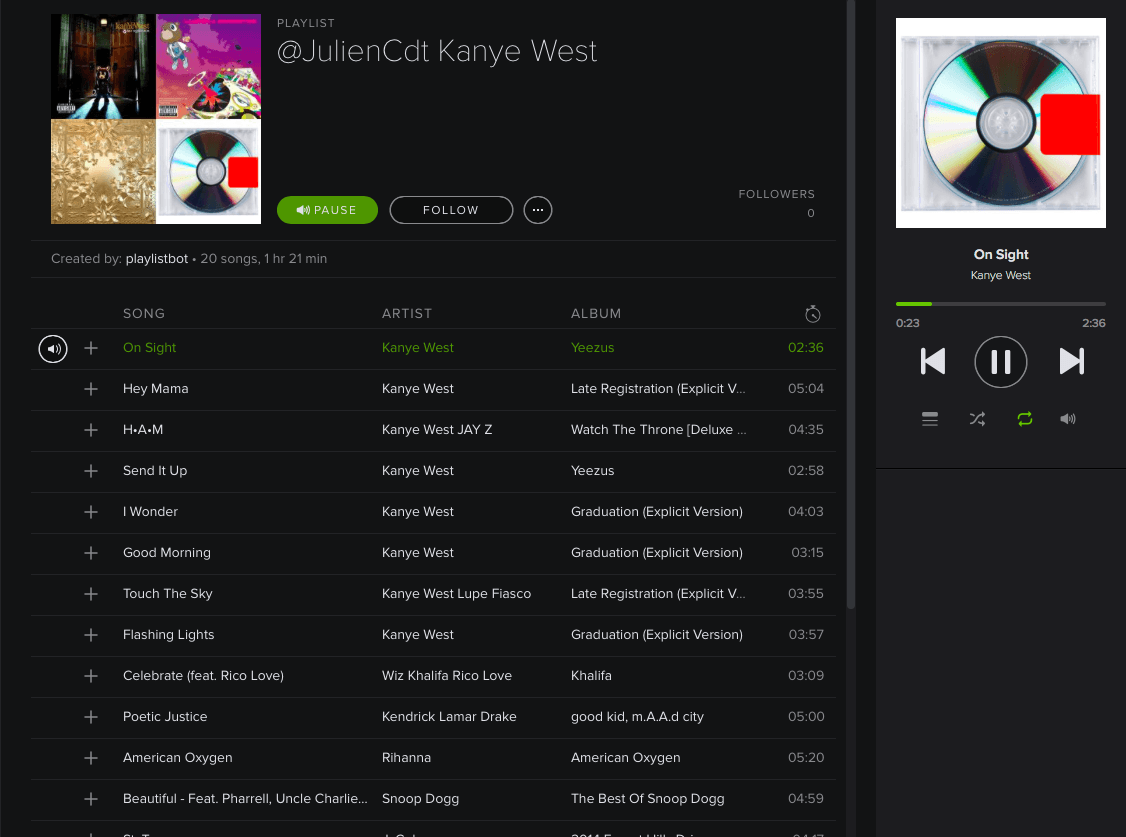Skip to previous track in player

[933, 361]
